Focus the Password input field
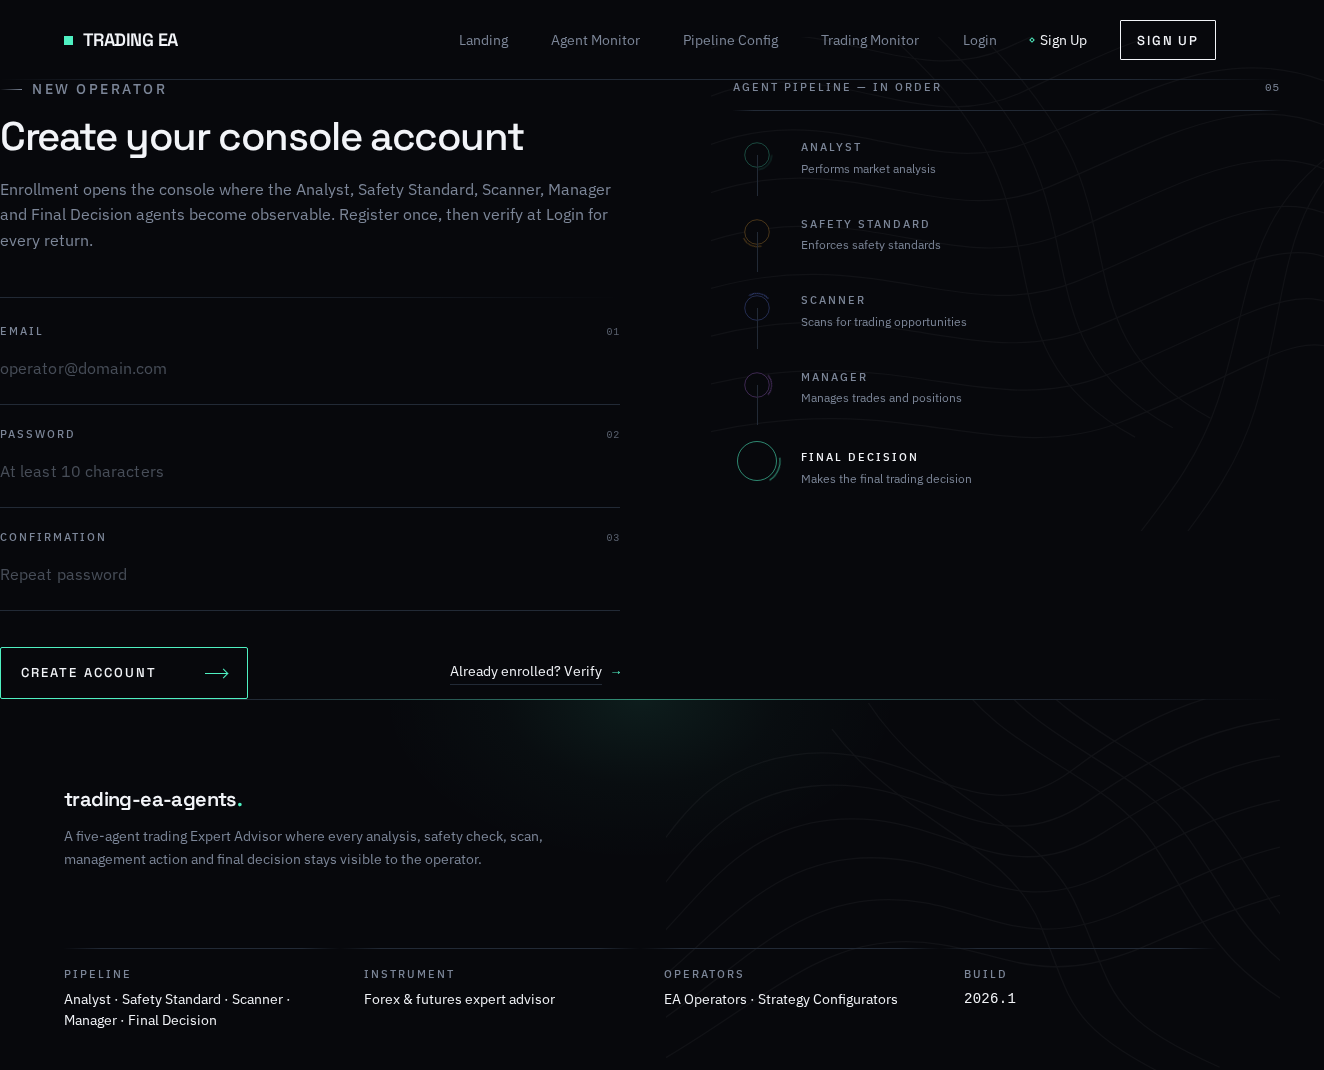Viewport: 1324px width, 1070px height. [x=310, y=471]
